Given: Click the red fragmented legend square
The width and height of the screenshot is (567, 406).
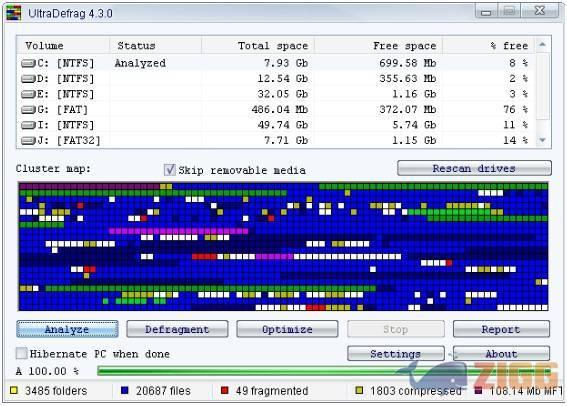Looking at the screenshot, I should [x=225, y=390].
